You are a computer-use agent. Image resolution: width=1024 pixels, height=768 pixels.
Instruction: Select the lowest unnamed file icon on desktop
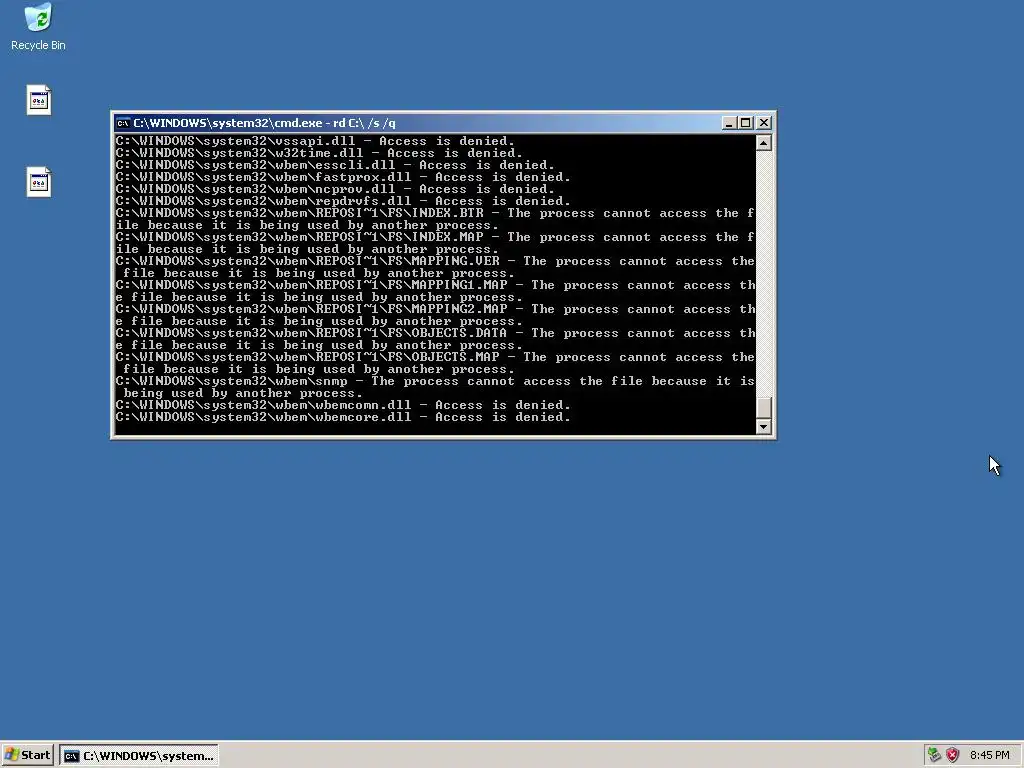39,182
